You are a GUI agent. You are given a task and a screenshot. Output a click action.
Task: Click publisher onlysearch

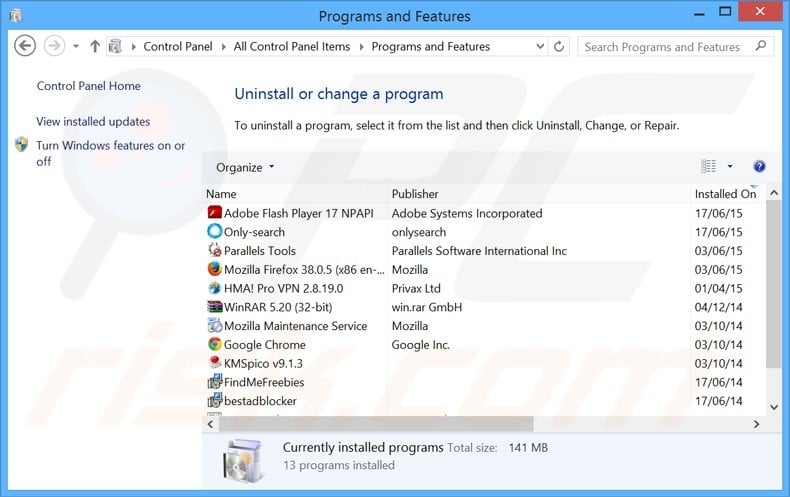coord(419,232)
